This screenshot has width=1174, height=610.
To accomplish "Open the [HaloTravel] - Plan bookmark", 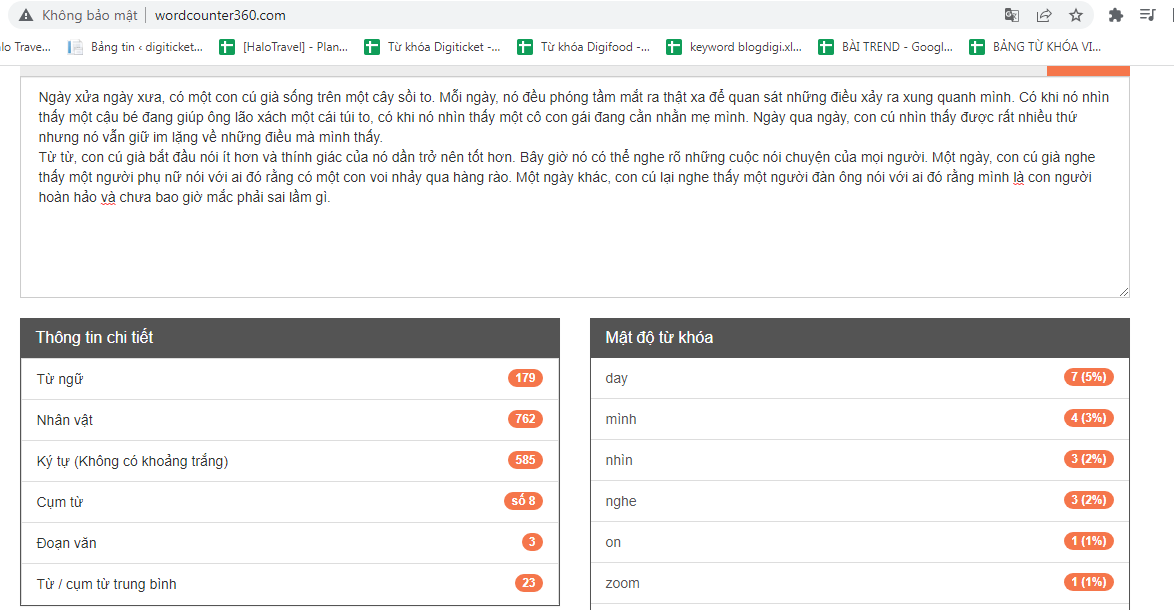I will (284, 47).
